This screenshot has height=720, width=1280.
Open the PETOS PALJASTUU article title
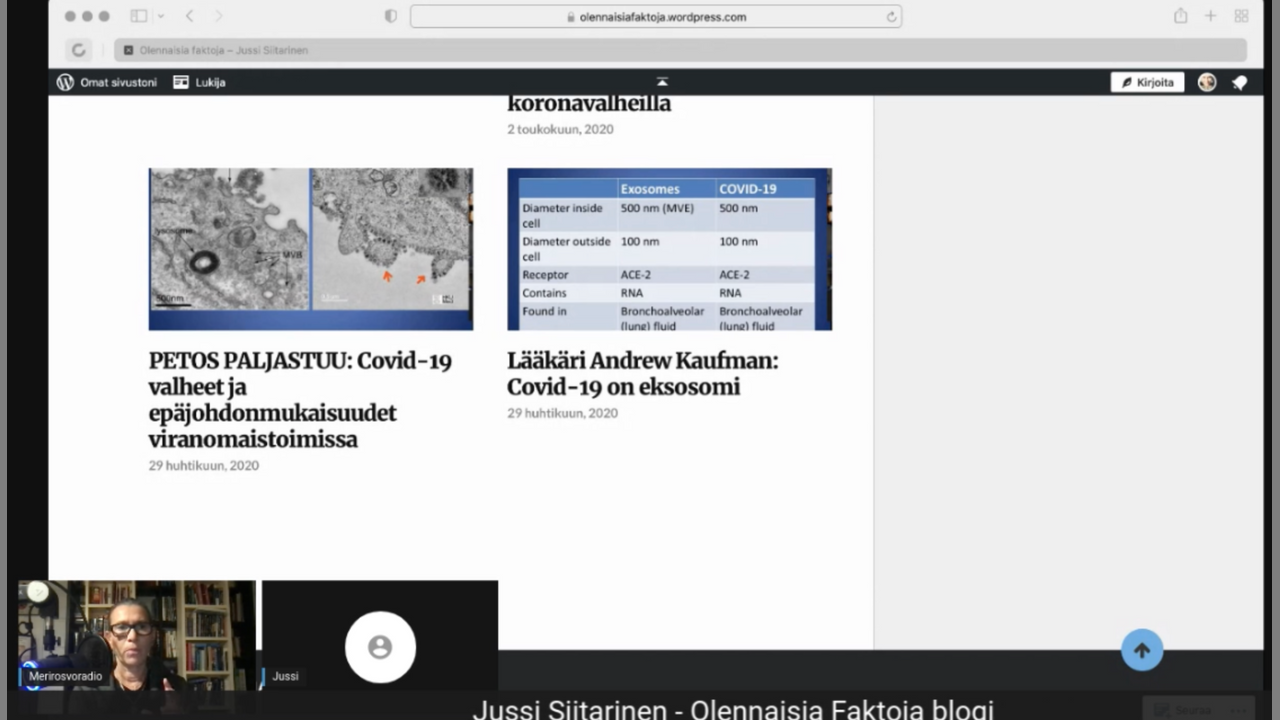coord(300,400)
